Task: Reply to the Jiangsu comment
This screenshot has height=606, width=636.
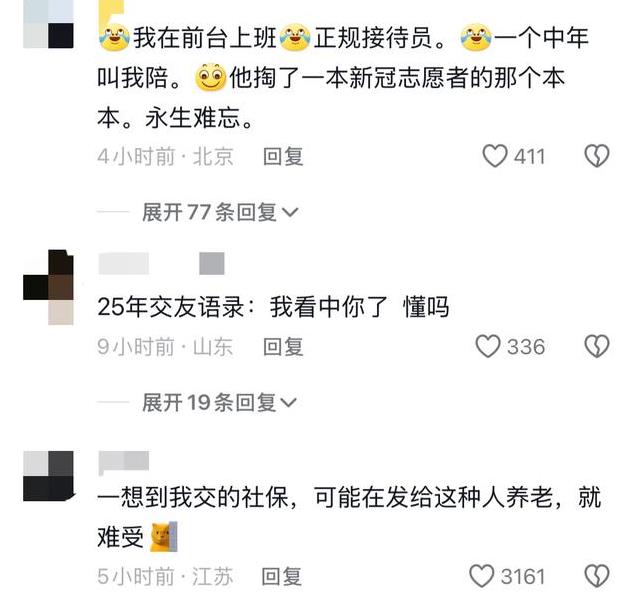Action: (281, 576)
